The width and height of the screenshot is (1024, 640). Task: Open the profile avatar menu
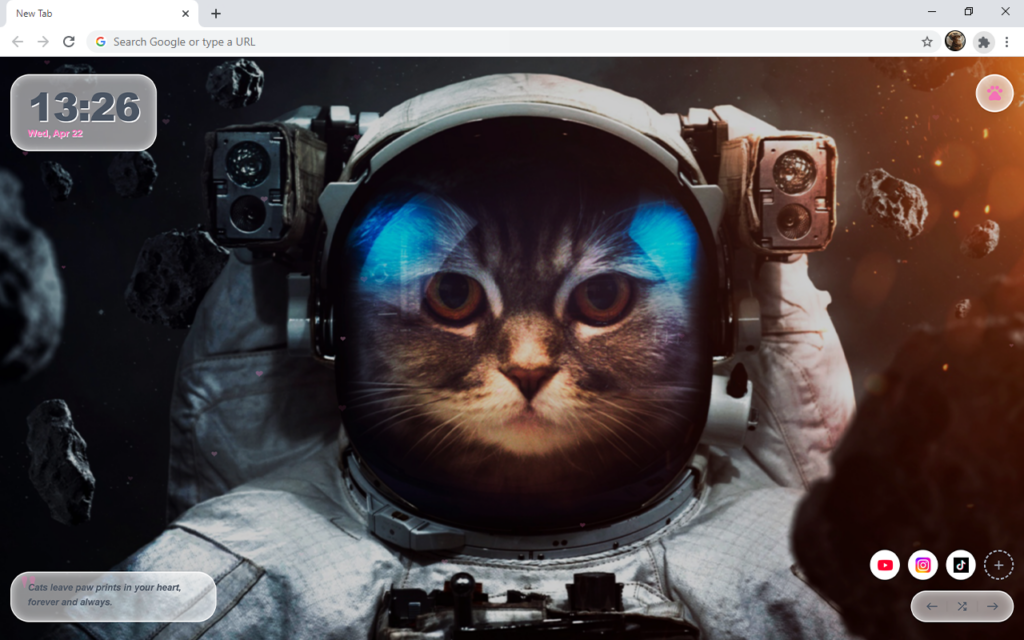[955, 41]
